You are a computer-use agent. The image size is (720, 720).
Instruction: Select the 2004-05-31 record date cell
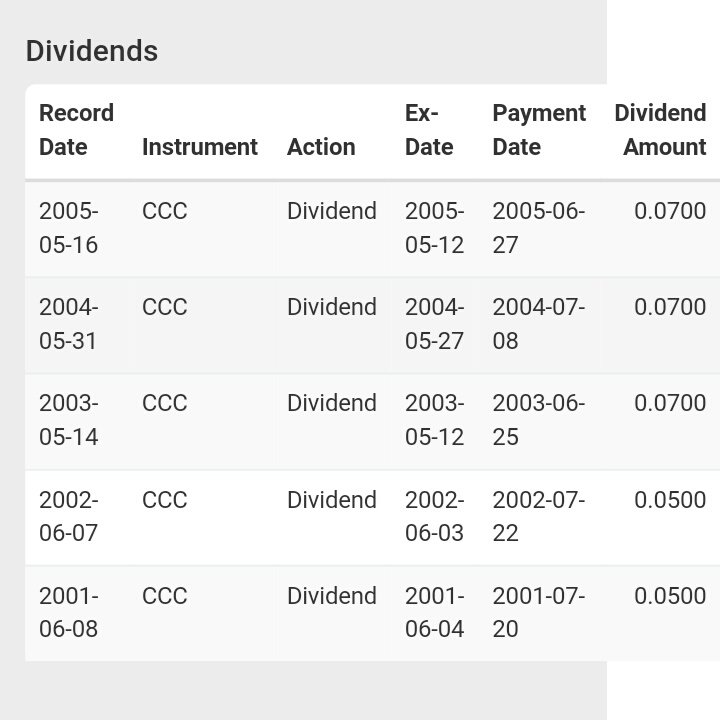69,324
